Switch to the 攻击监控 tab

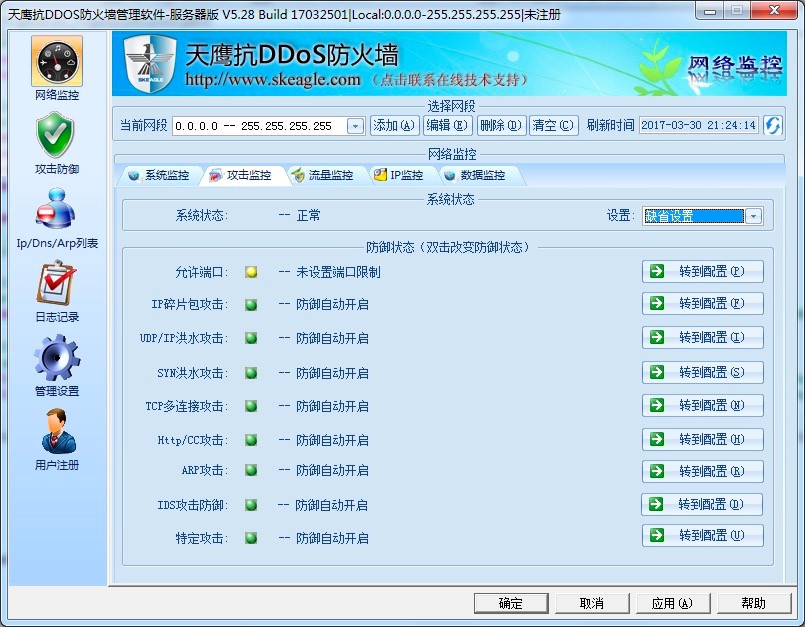(x=243, y=176)
